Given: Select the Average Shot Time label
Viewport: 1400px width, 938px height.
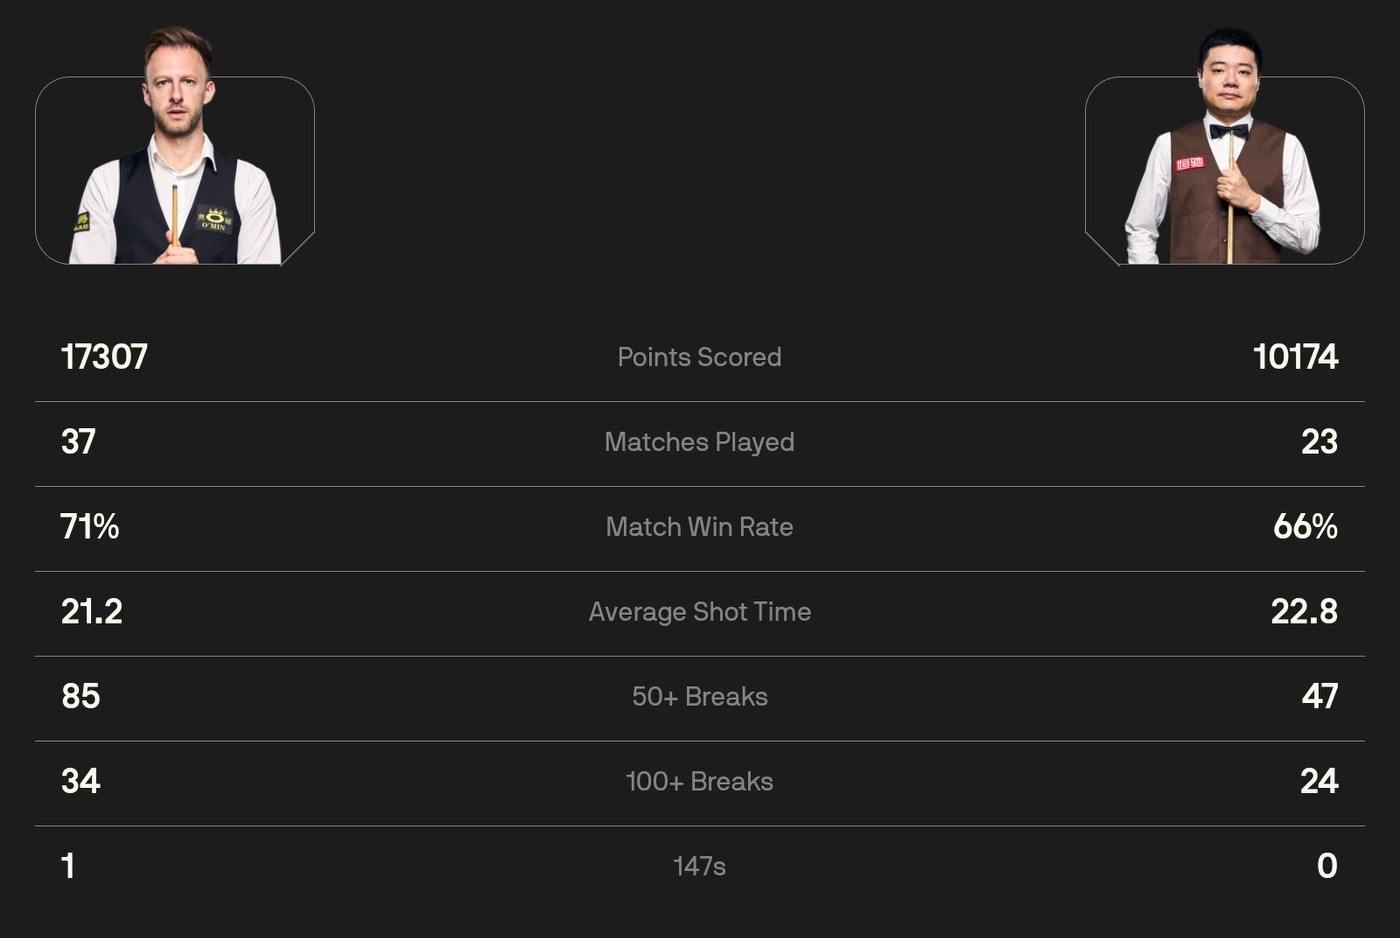Looking at the screenshot, I should point(699,612).
